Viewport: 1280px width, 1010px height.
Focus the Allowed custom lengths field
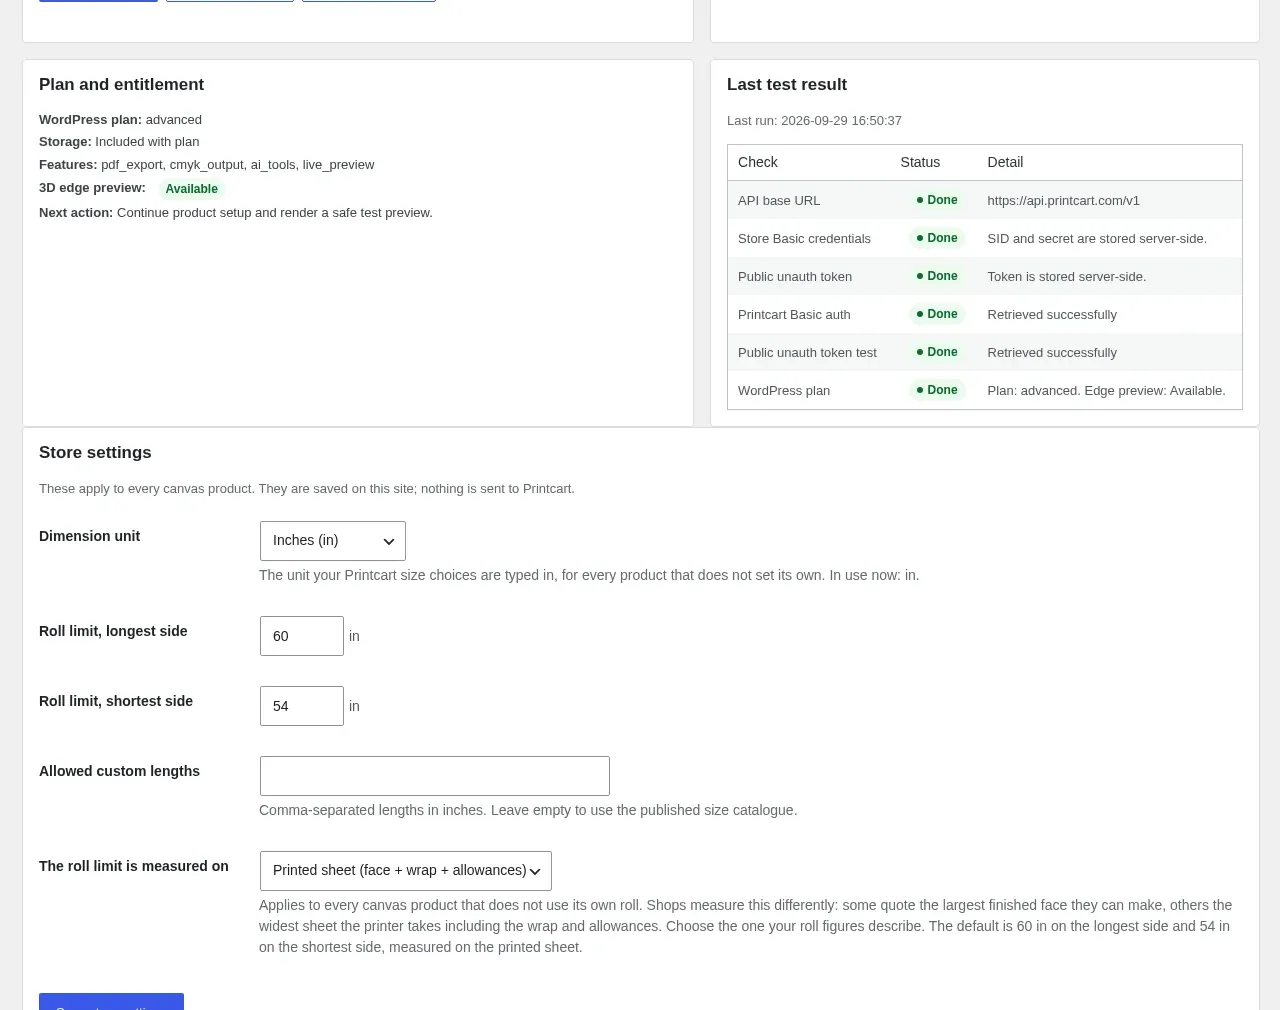pyautogui.click(x=435, y=776)
